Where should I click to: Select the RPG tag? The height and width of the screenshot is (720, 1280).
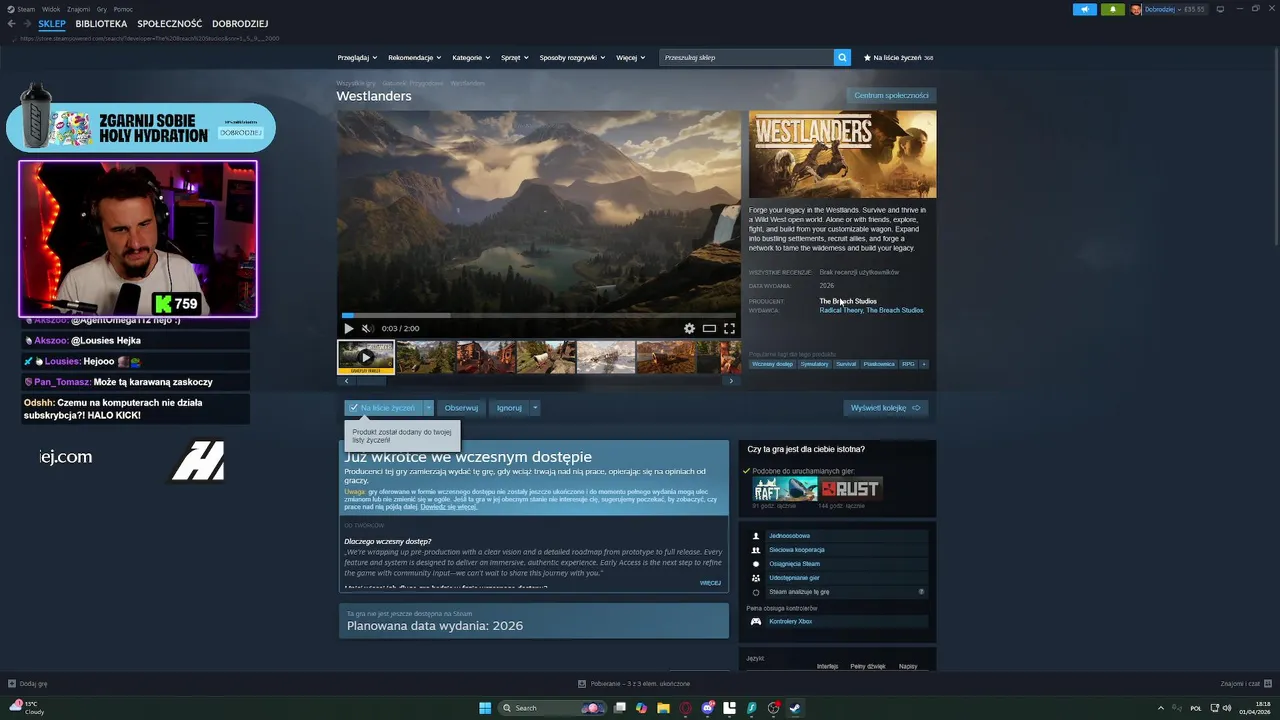click(908, 364)
